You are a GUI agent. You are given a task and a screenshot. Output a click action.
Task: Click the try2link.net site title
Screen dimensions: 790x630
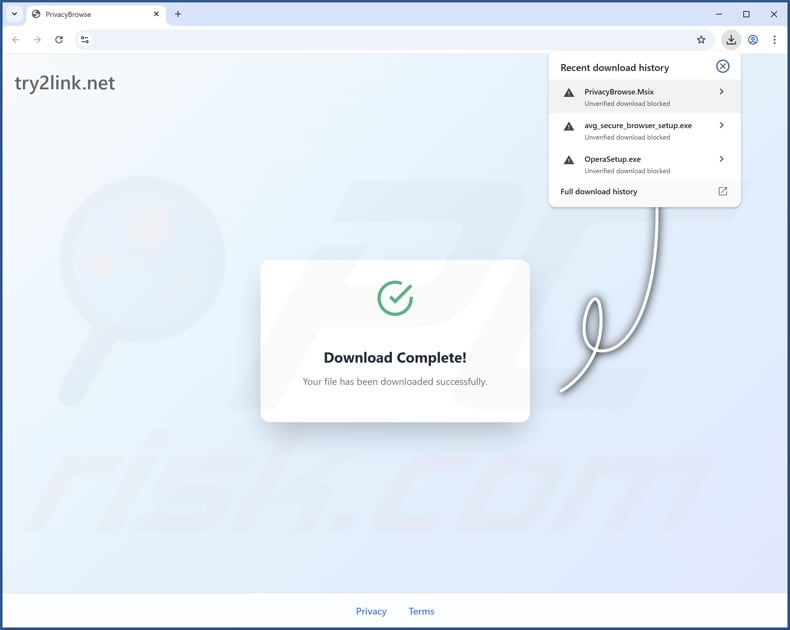pos(65,83)
